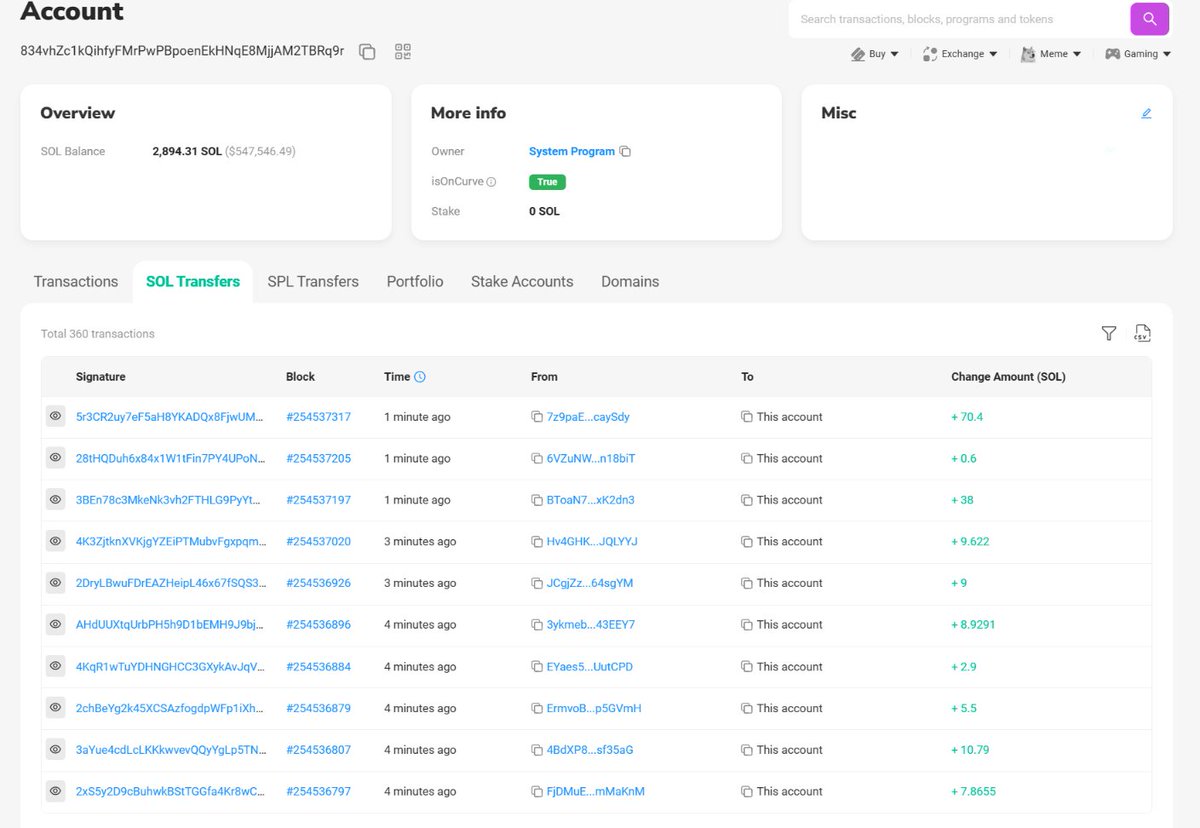Open block #254536797
The height and width of the screenshot is (828, 1200).
(318, 792)
